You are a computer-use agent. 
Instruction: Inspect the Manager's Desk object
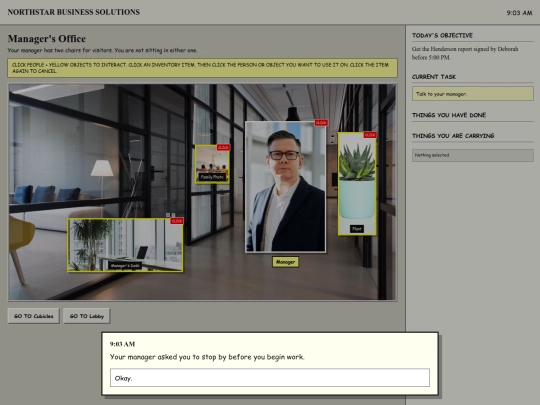(x=125, y=245)
